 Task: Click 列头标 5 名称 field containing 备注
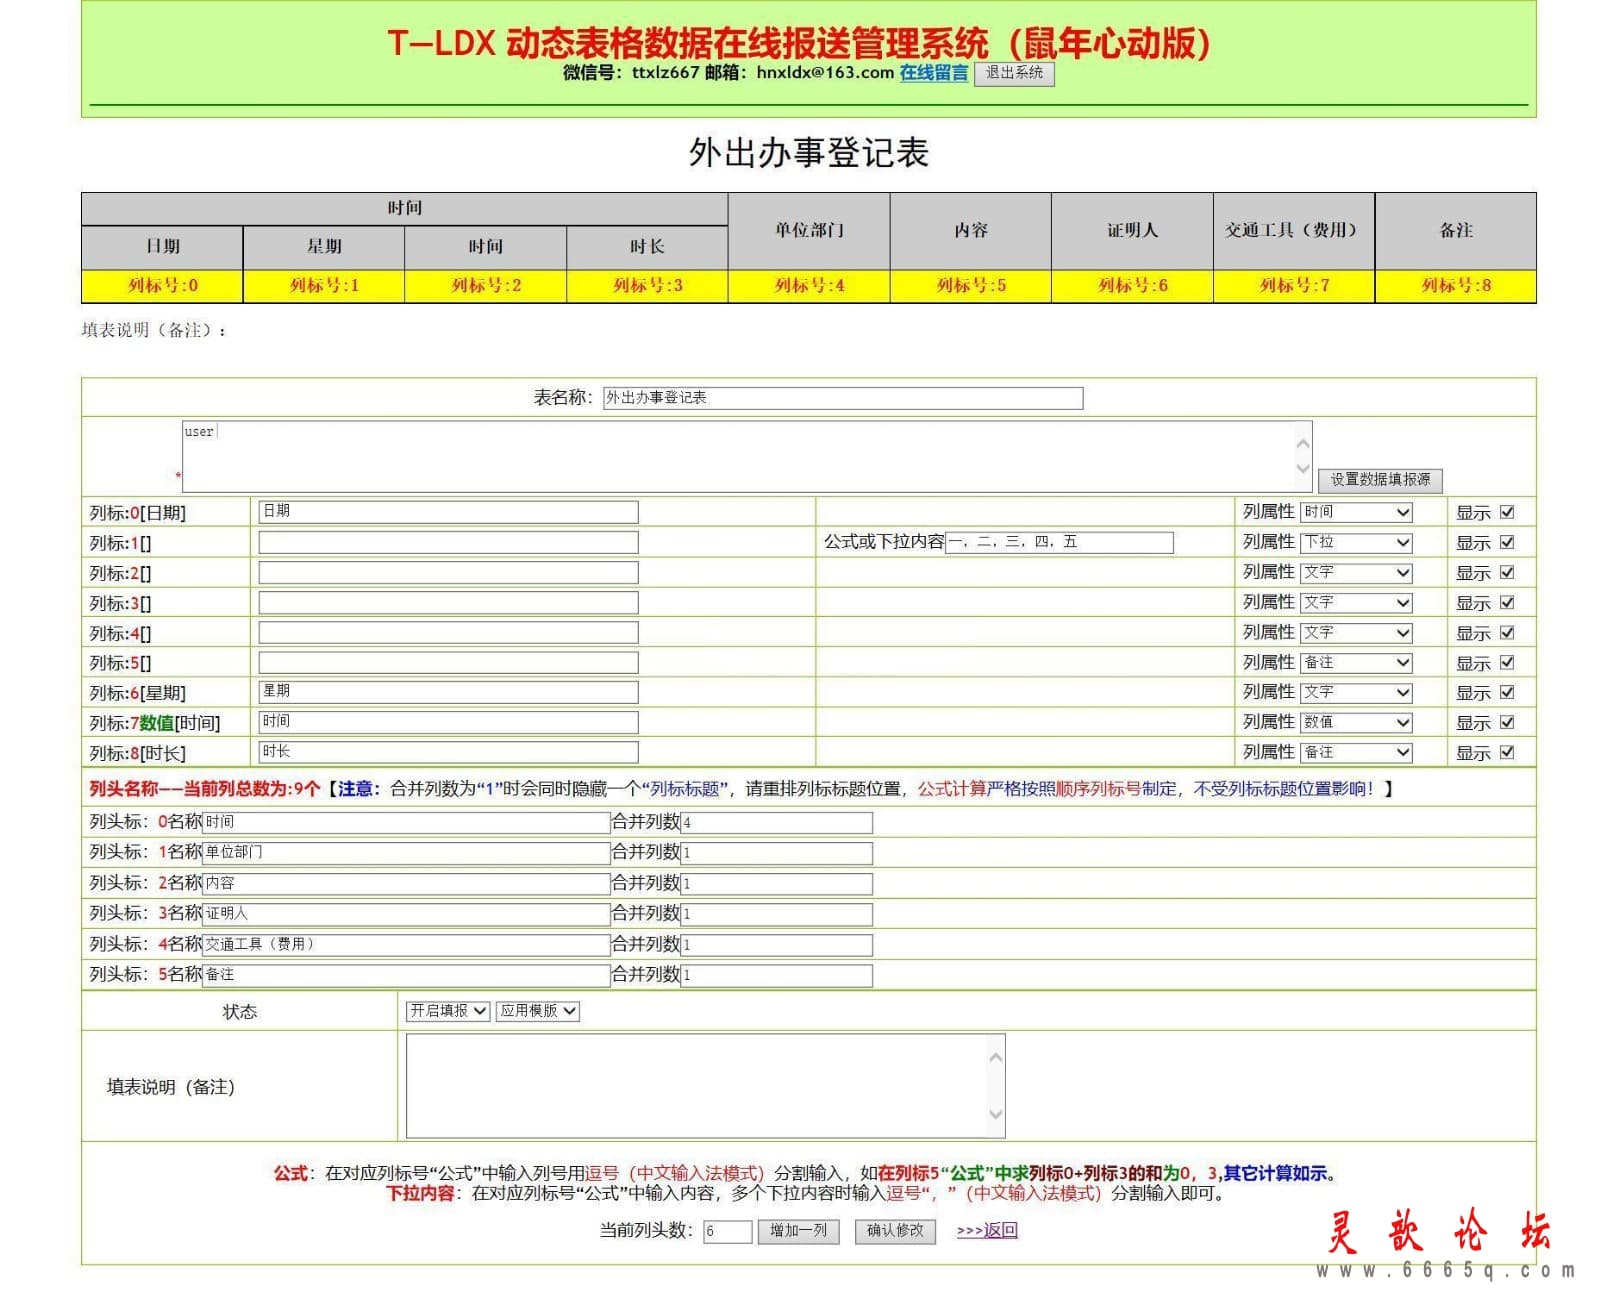tap(406, 975)
